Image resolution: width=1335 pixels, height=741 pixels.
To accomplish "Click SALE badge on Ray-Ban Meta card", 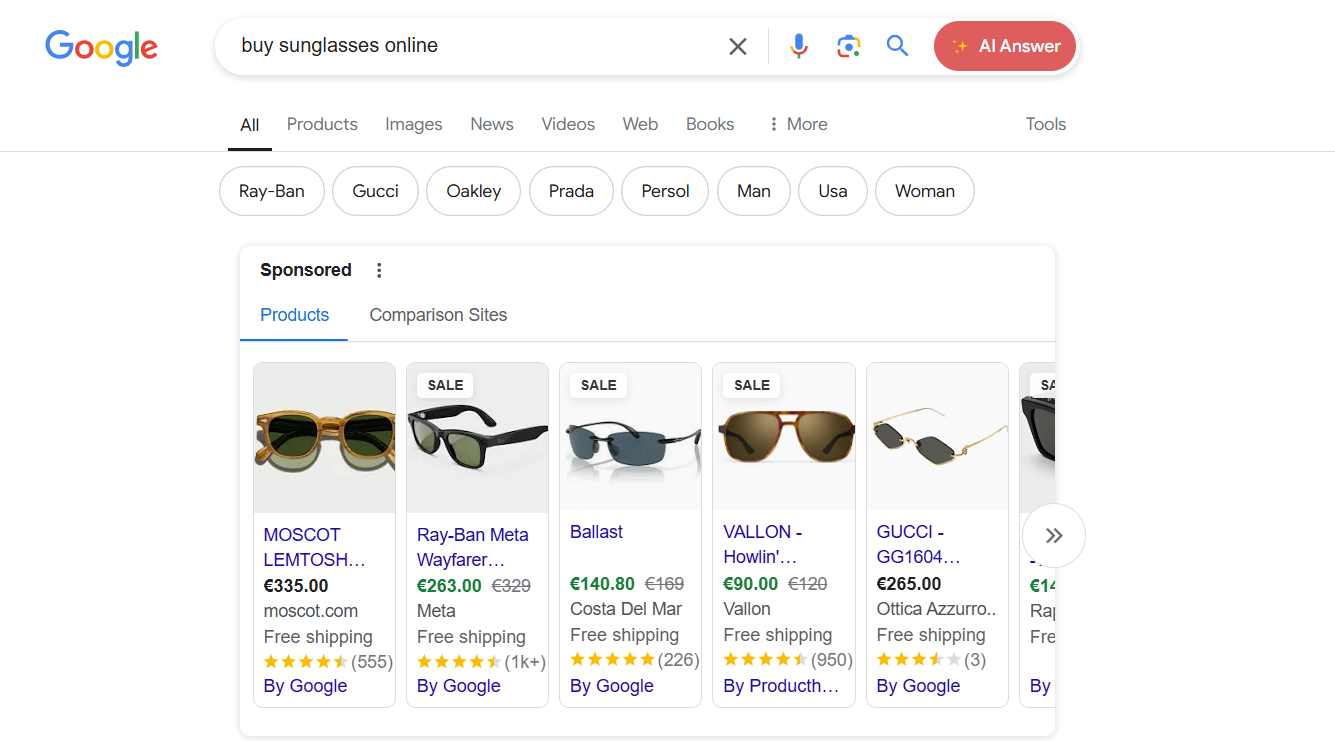I will click(445, 385).
